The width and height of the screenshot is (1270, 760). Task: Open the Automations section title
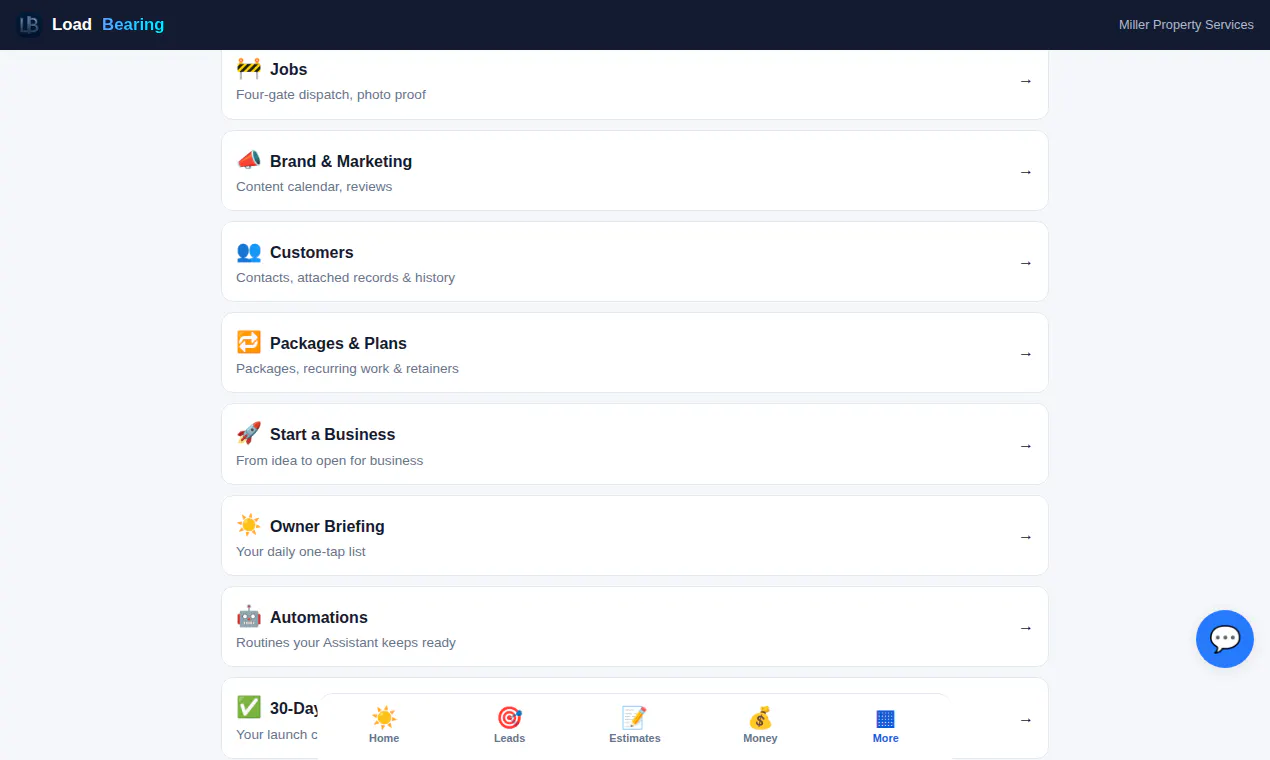319,617
